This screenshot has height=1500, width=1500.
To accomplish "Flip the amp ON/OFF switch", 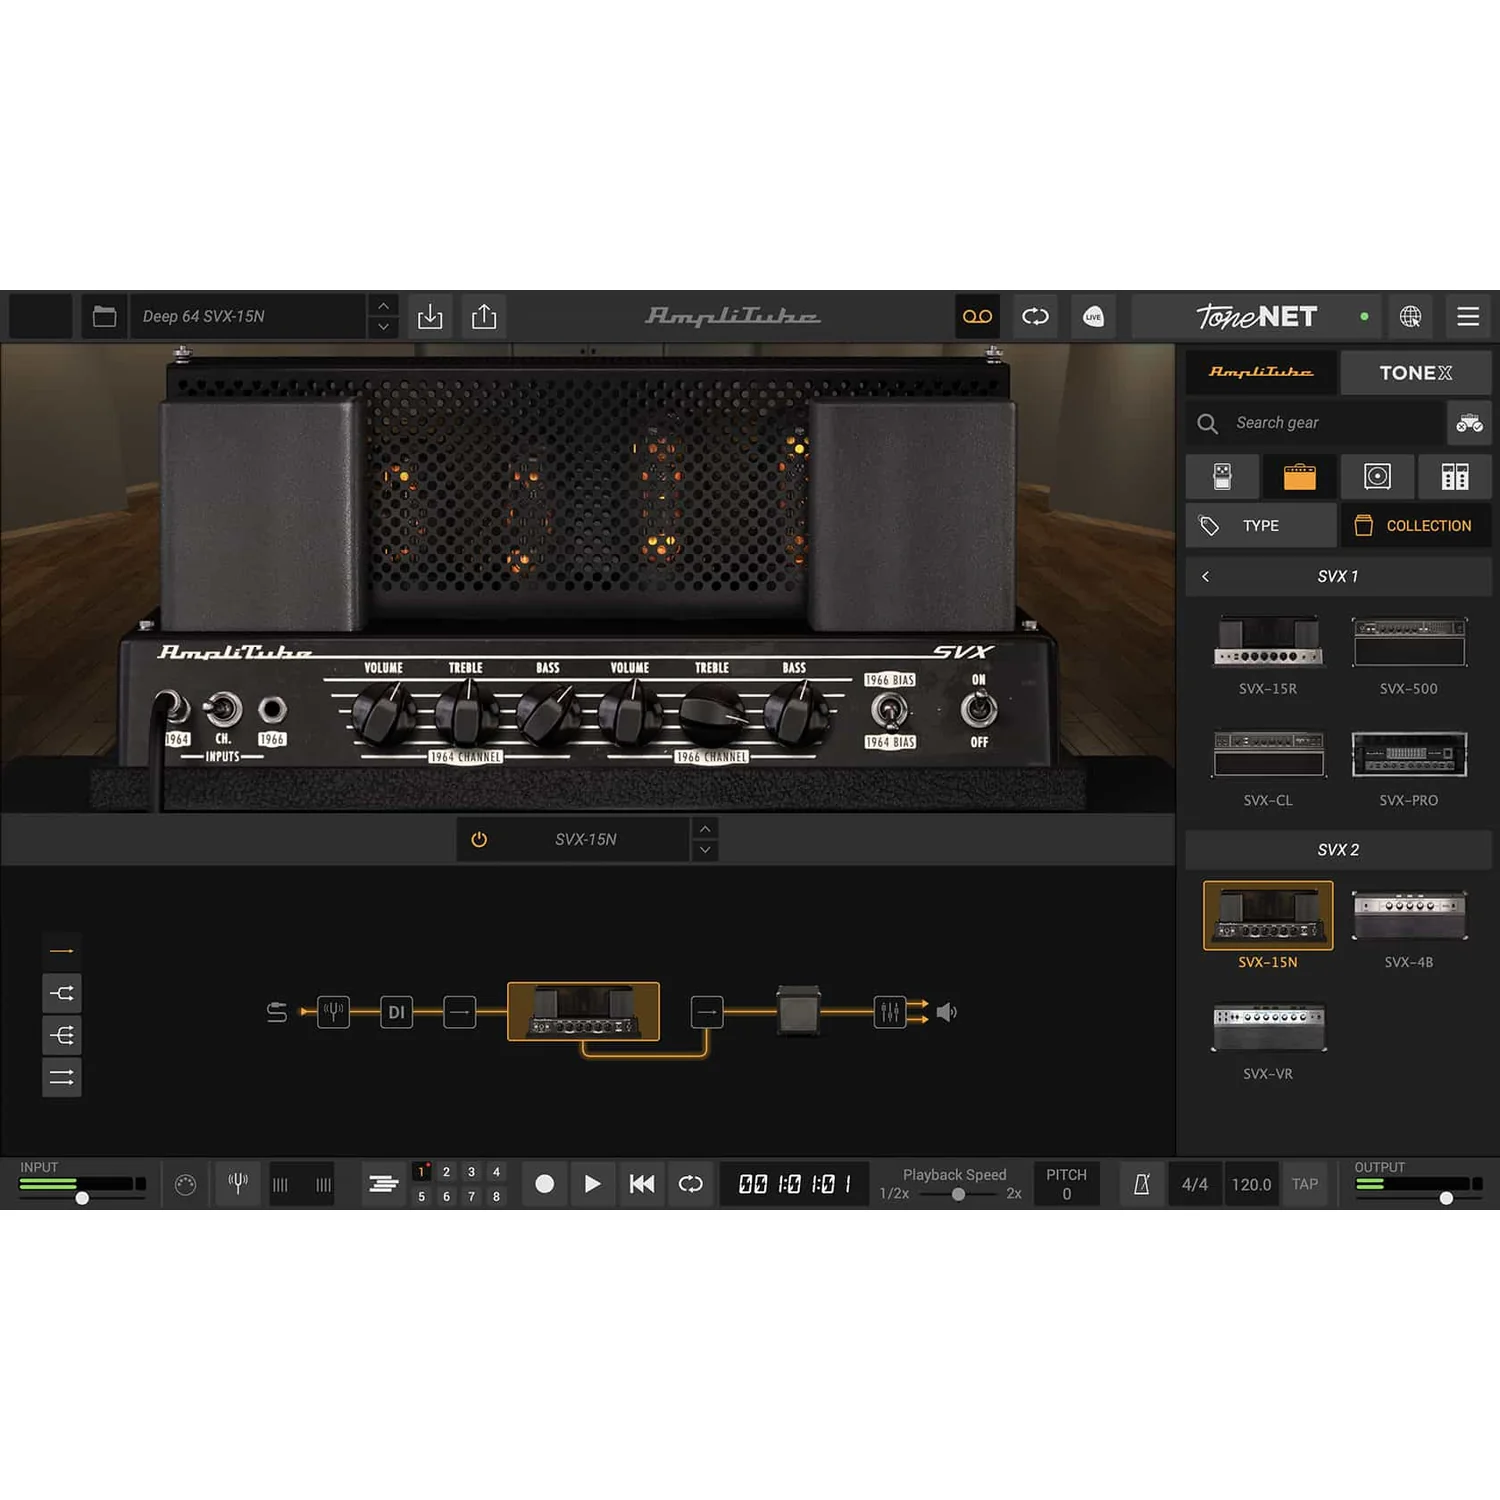I will pyautogui.click(x=978, y=710).
